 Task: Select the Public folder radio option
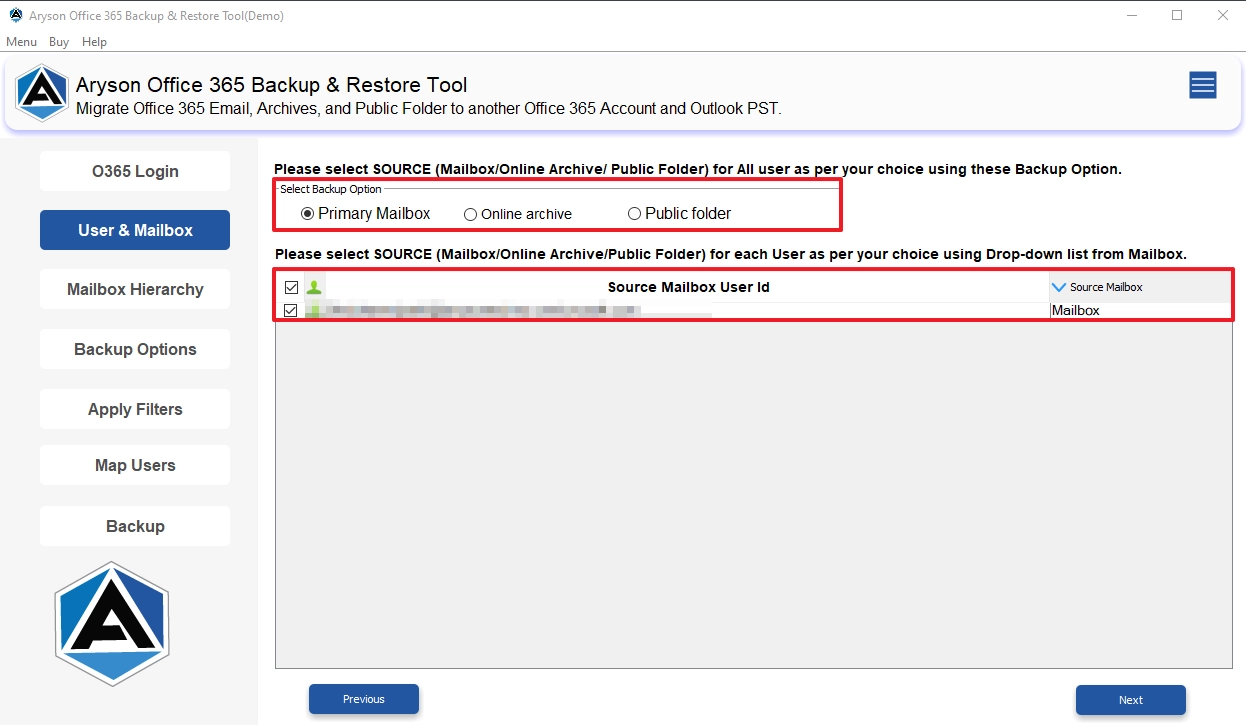coord(680,213)
